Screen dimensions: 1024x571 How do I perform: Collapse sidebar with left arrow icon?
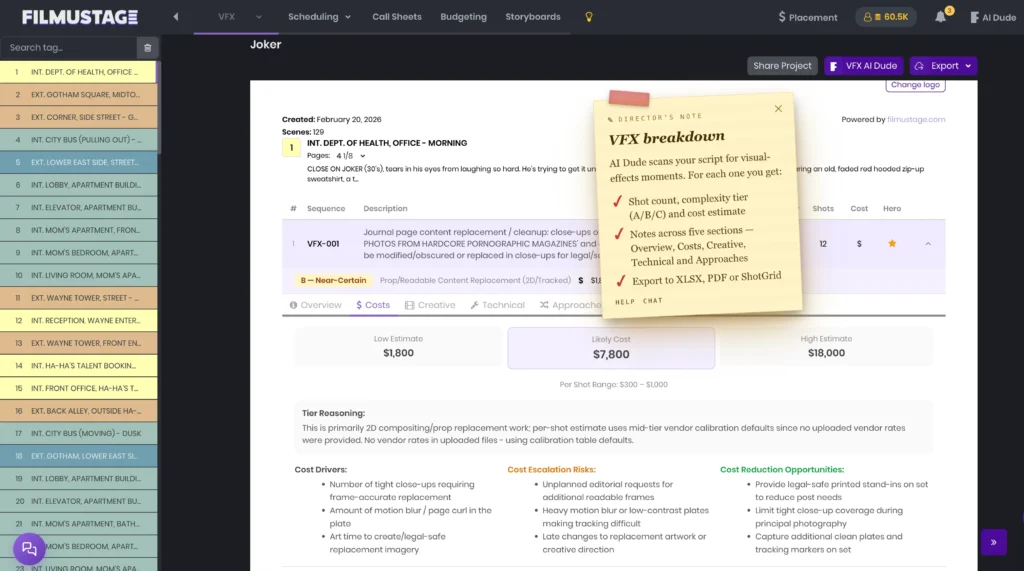pos(176,17)
